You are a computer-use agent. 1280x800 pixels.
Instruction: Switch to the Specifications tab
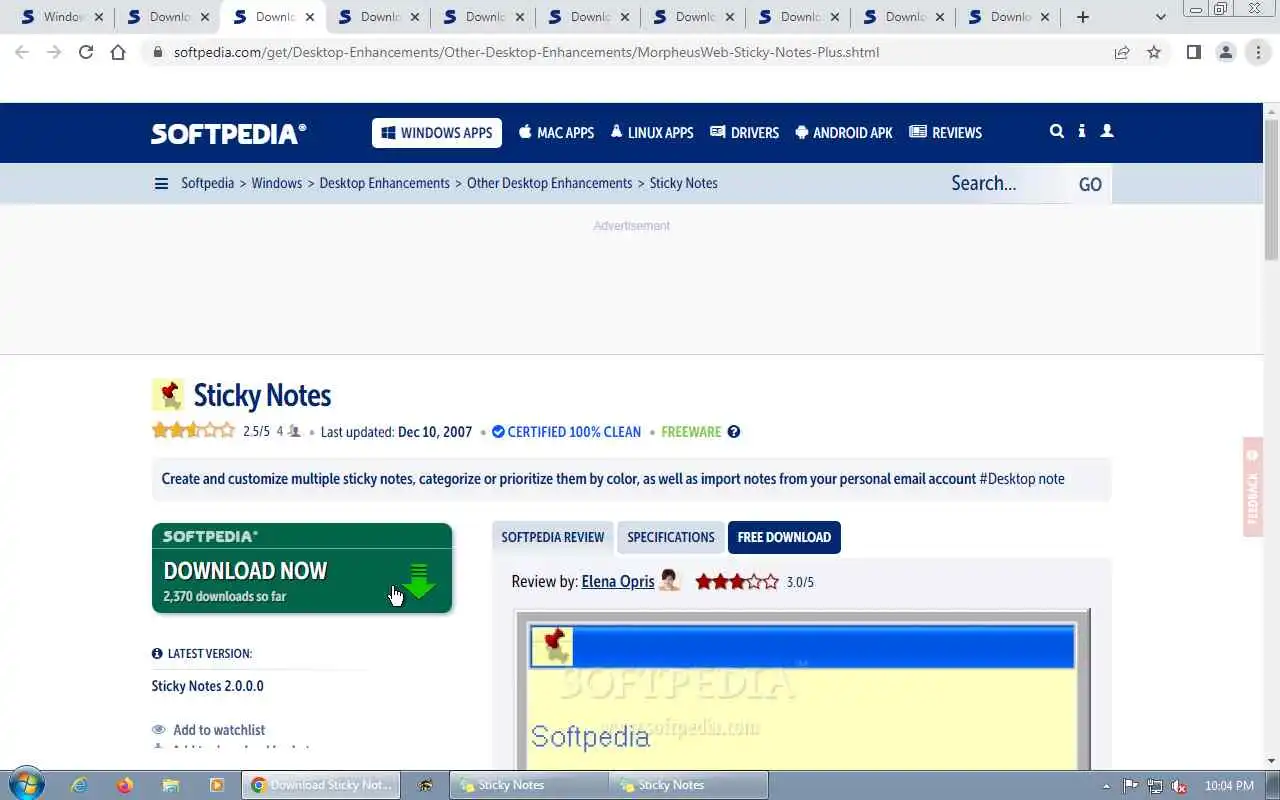point(671,537)
